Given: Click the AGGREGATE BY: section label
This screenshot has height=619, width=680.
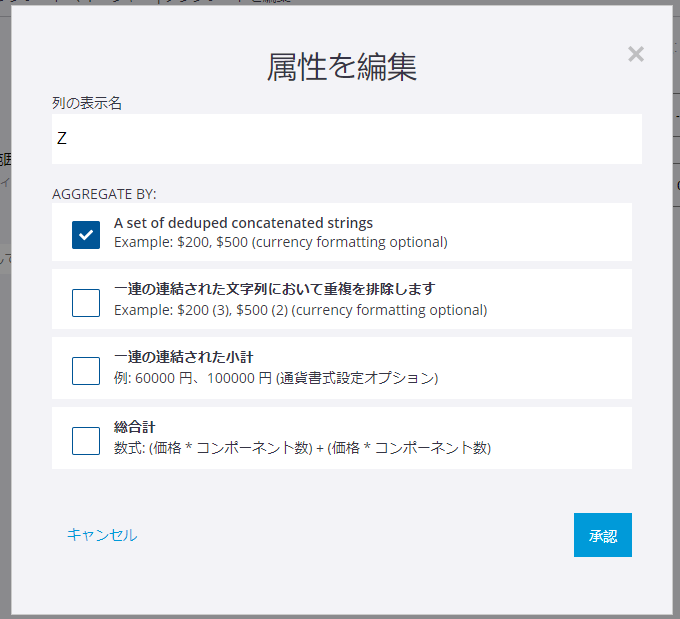Looking at the screenshot, I should [104, 193].
